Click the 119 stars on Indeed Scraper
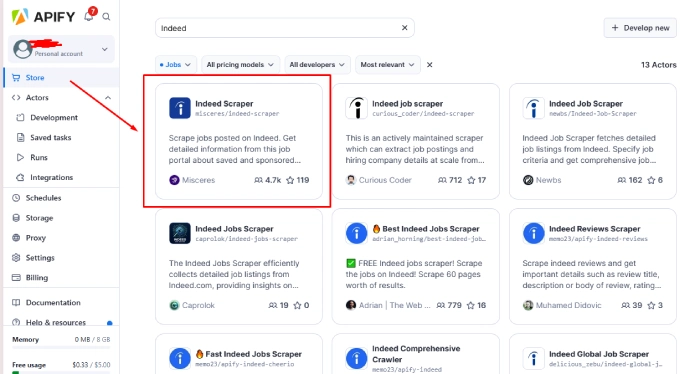 (298, 180)
